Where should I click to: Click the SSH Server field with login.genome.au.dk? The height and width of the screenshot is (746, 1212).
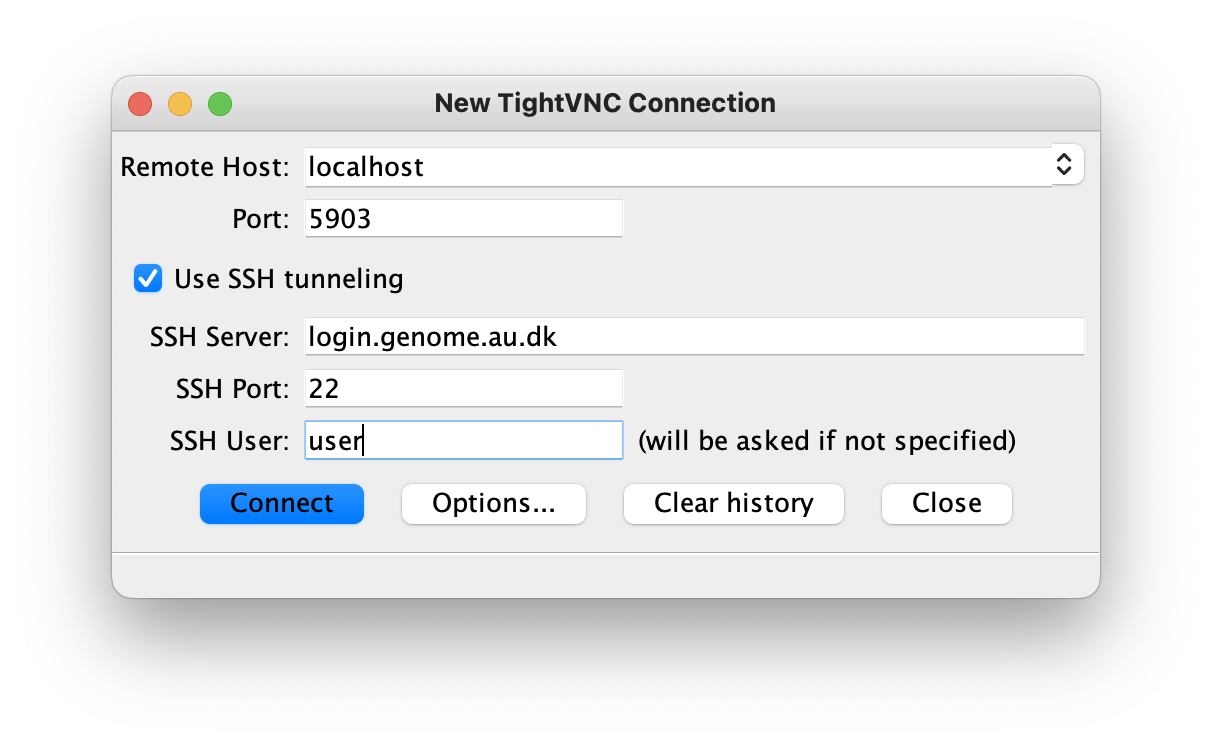694,337
